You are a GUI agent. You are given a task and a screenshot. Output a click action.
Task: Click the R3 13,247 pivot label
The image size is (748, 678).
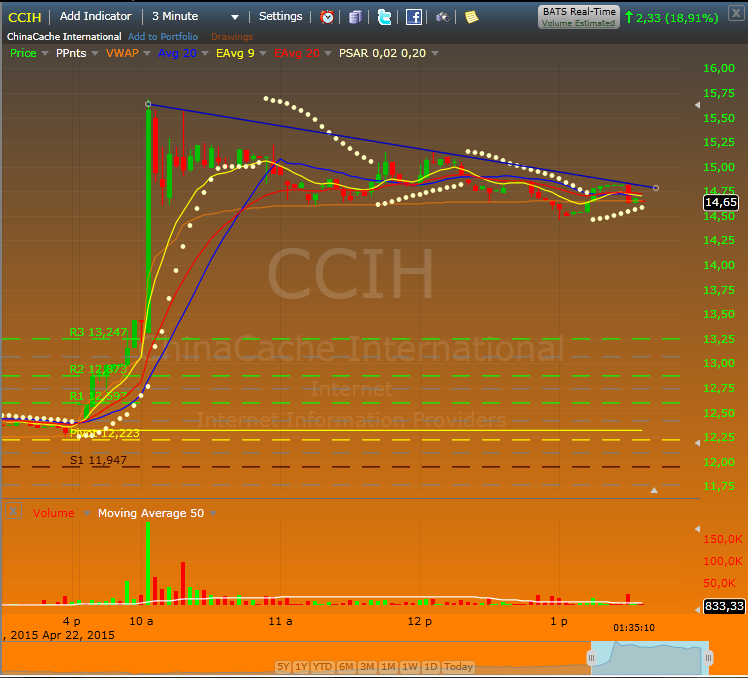click(98, 332)
